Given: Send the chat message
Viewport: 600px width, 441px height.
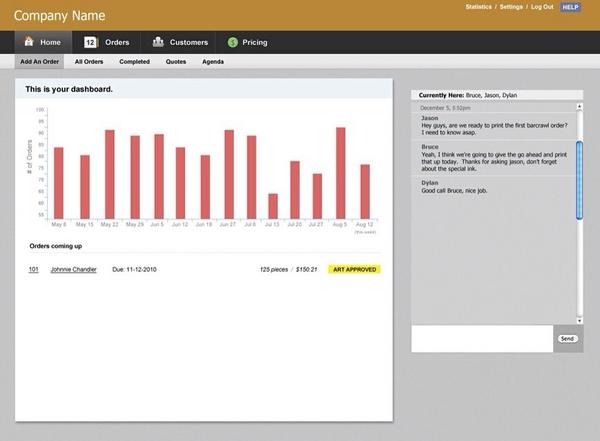Looking at the screenshot, I should click(x=567, y=339).
